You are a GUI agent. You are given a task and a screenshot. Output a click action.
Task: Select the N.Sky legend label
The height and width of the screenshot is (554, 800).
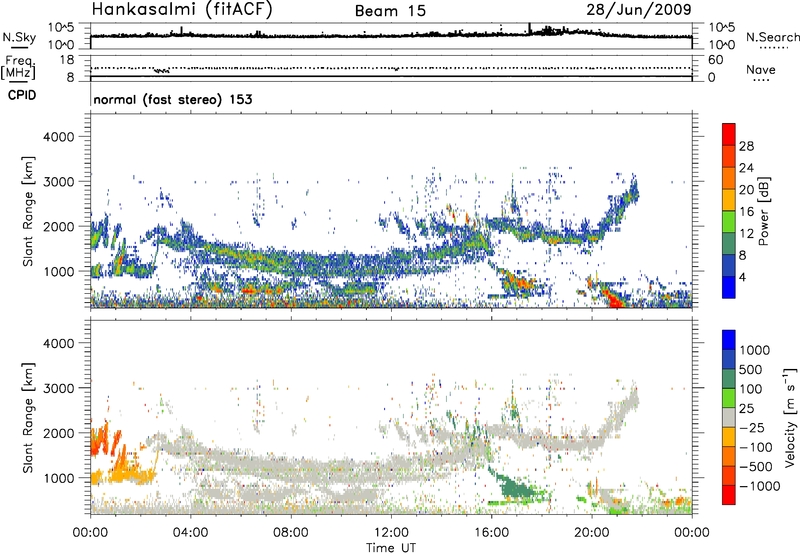(x=19, y=37)
